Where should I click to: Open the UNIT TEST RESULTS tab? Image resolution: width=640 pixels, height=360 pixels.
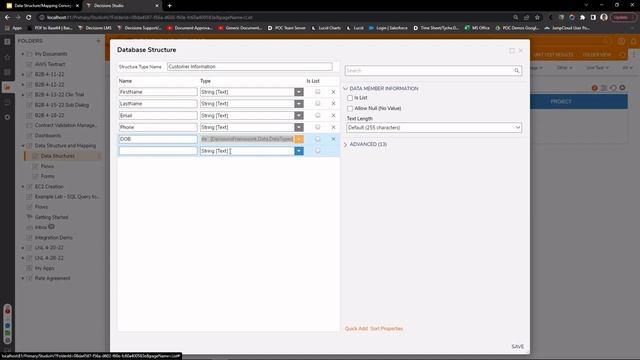553,55
